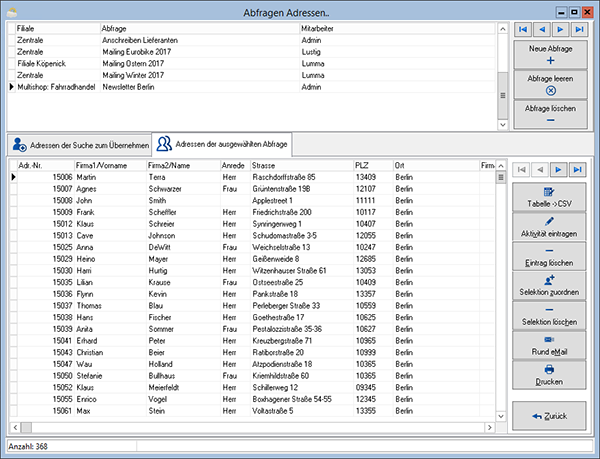Select address number 15037 cell
Viewport: 600px width, 459px height.
(46, 306)
